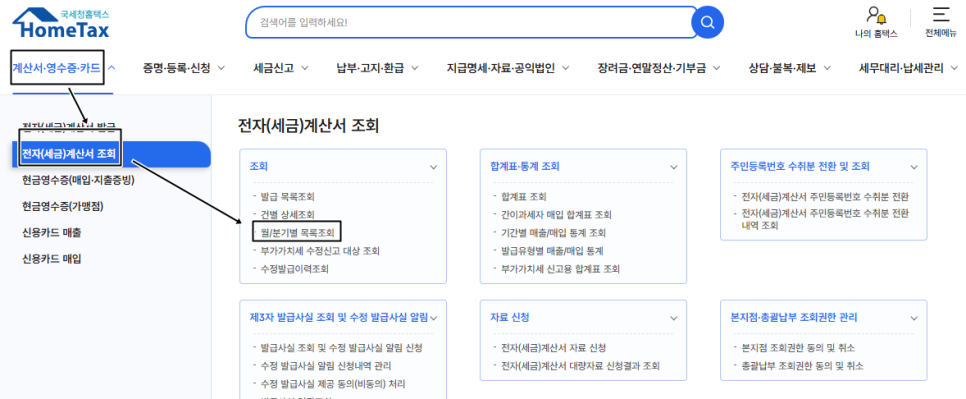Open 기간별 매출/매입 통계 조회 link
966x399 pixels.
[x=553, y=233]
